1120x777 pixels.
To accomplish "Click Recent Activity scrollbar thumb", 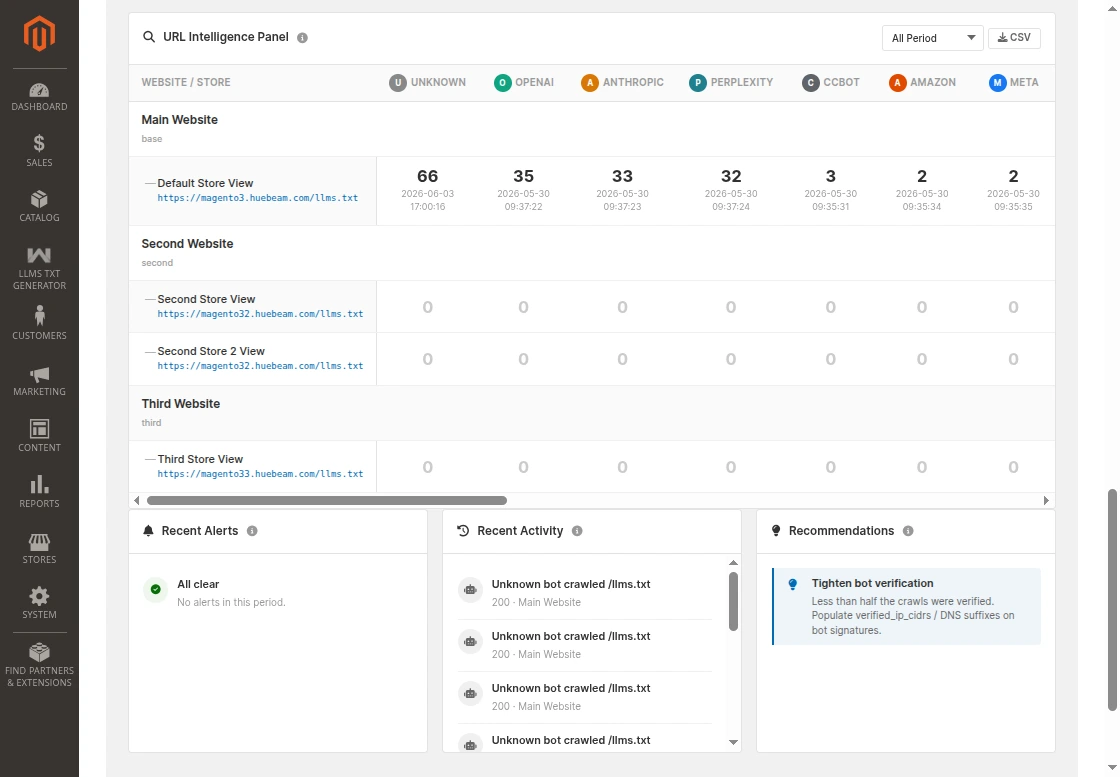I will point(733,601).
